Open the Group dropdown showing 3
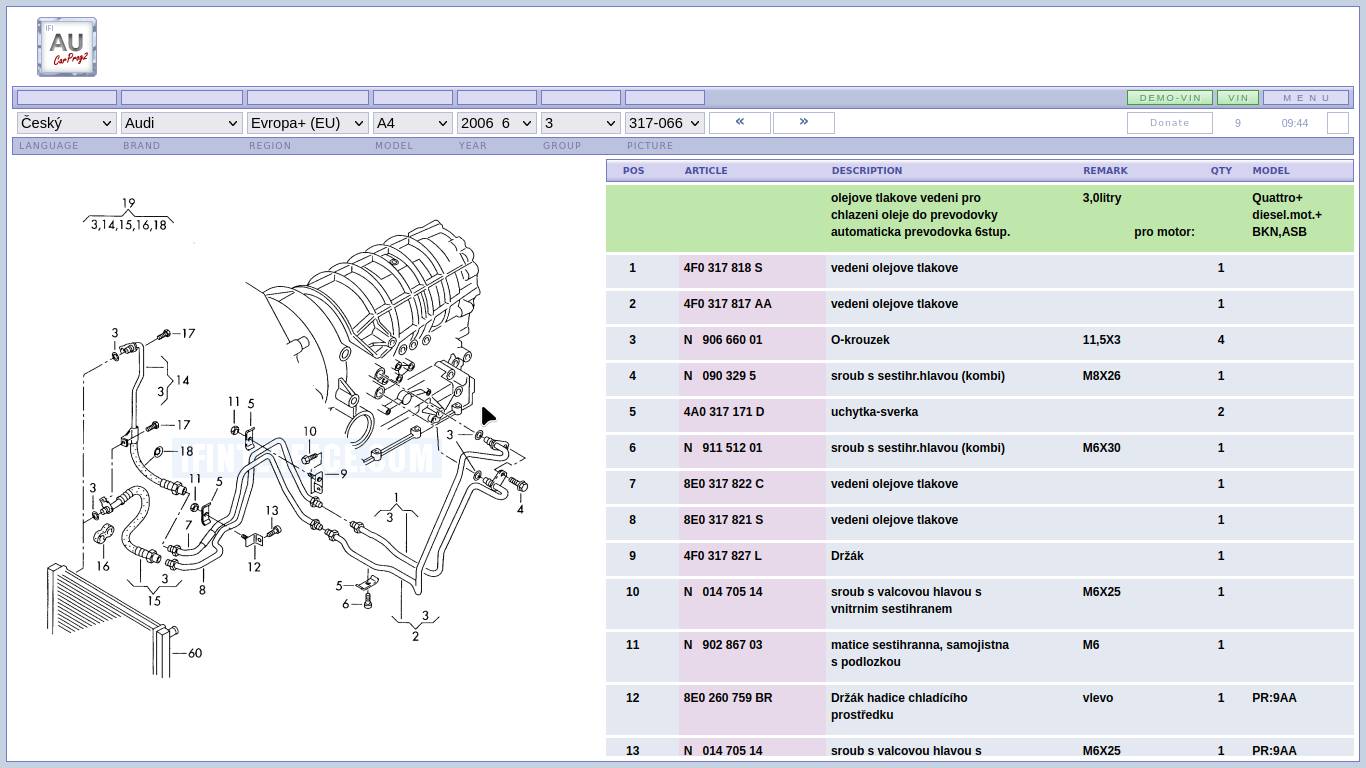 580,123
